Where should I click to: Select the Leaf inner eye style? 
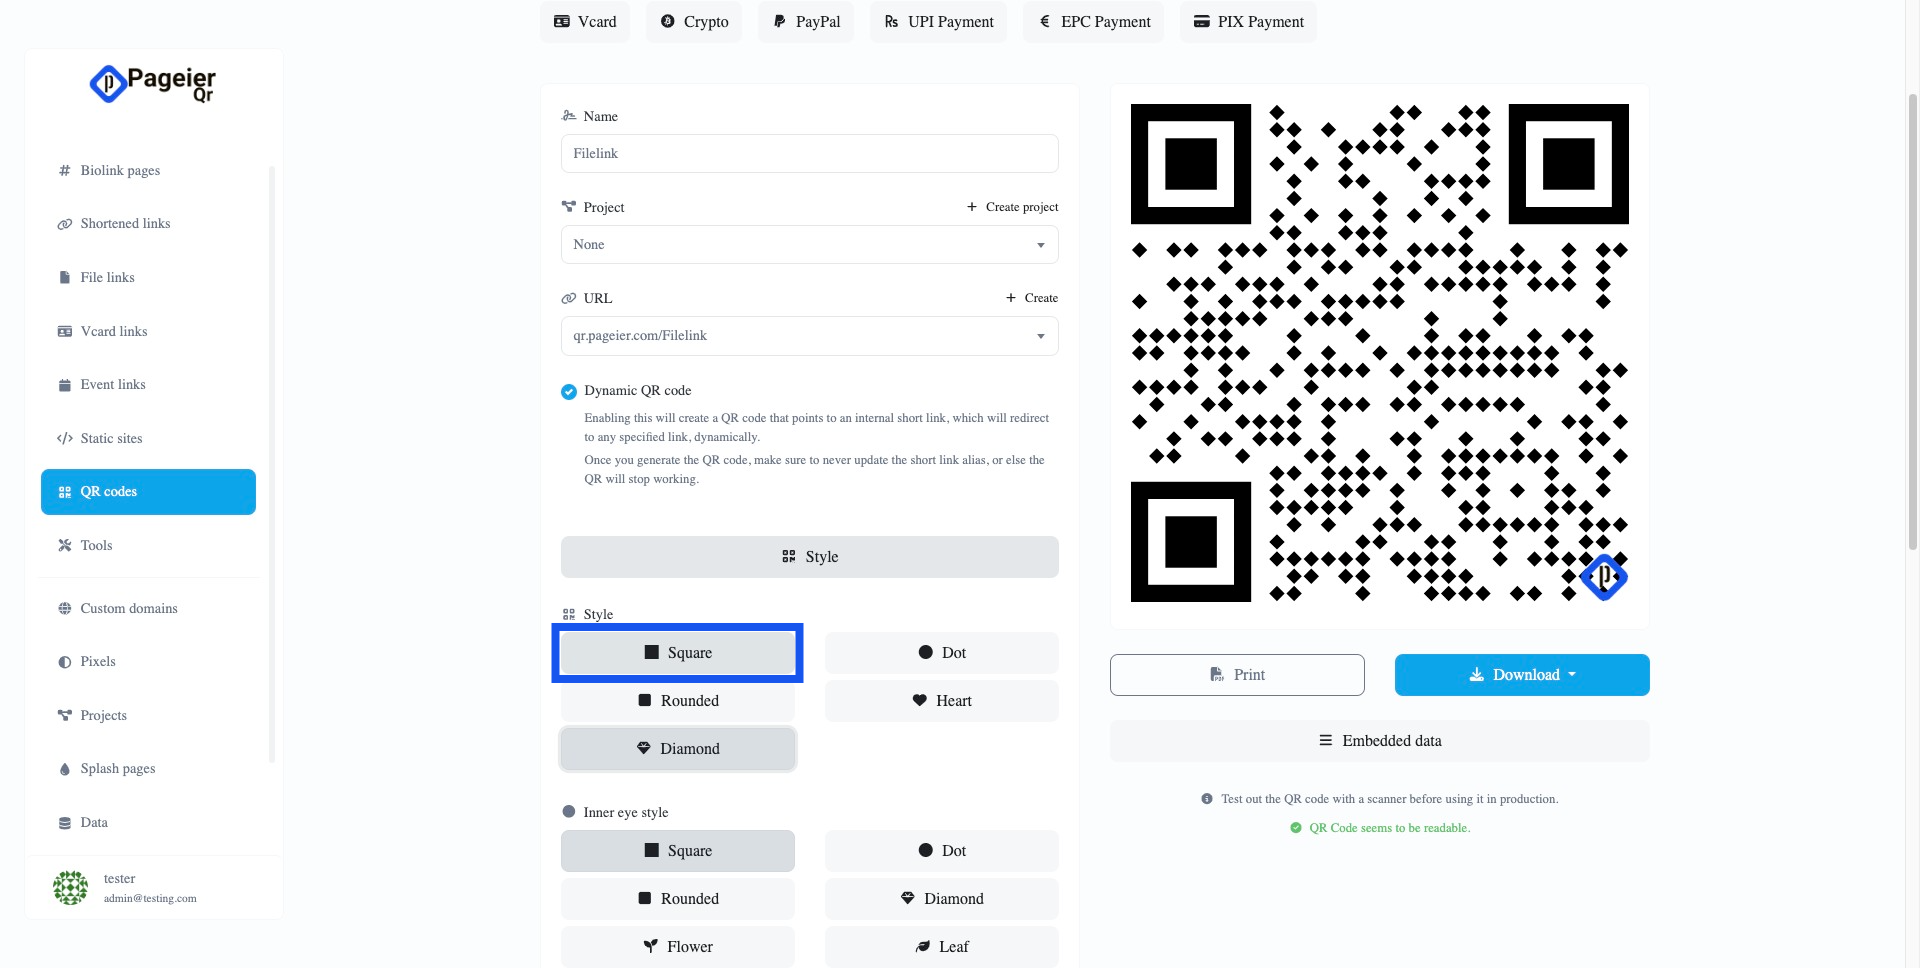[941, 947]
